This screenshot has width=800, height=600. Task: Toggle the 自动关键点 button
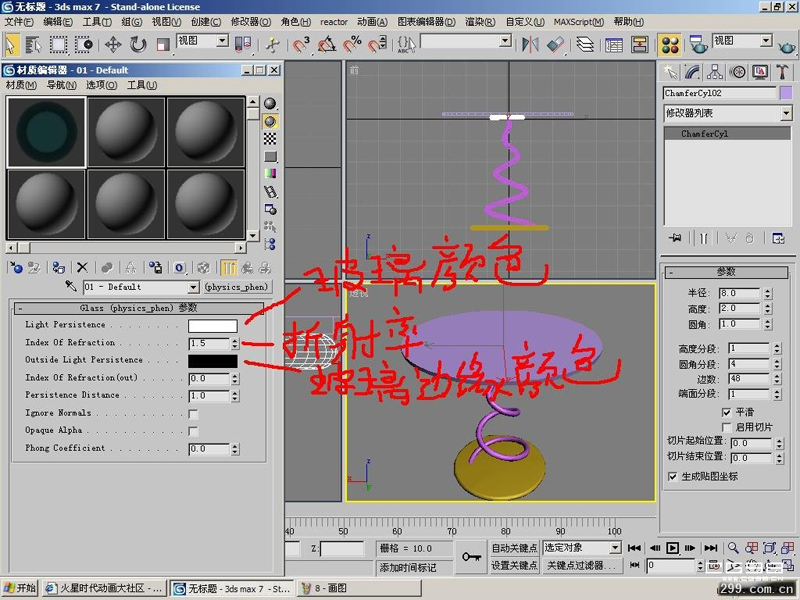click(x=514, y=548)
